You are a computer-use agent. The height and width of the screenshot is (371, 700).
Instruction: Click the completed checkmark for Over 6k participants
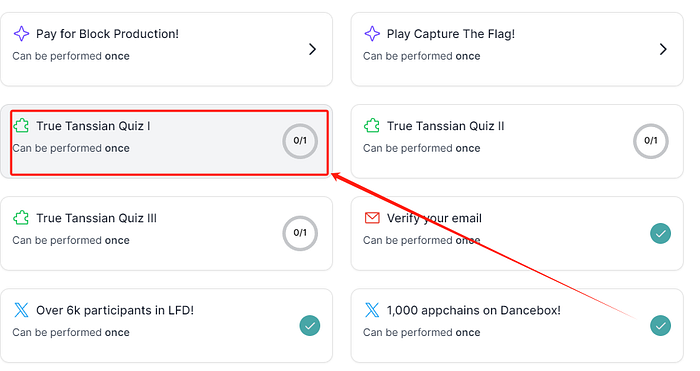tap(310, 325)
